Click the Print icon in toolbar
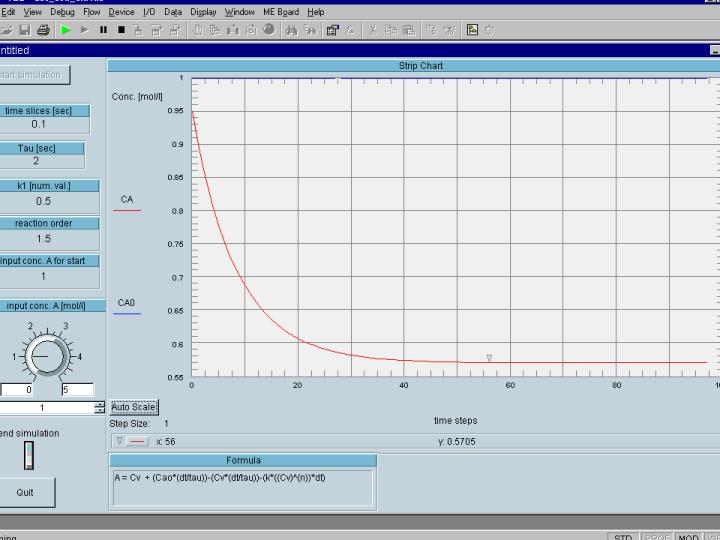Viewport: 720px width, 540px height. [x=43, y=30]
